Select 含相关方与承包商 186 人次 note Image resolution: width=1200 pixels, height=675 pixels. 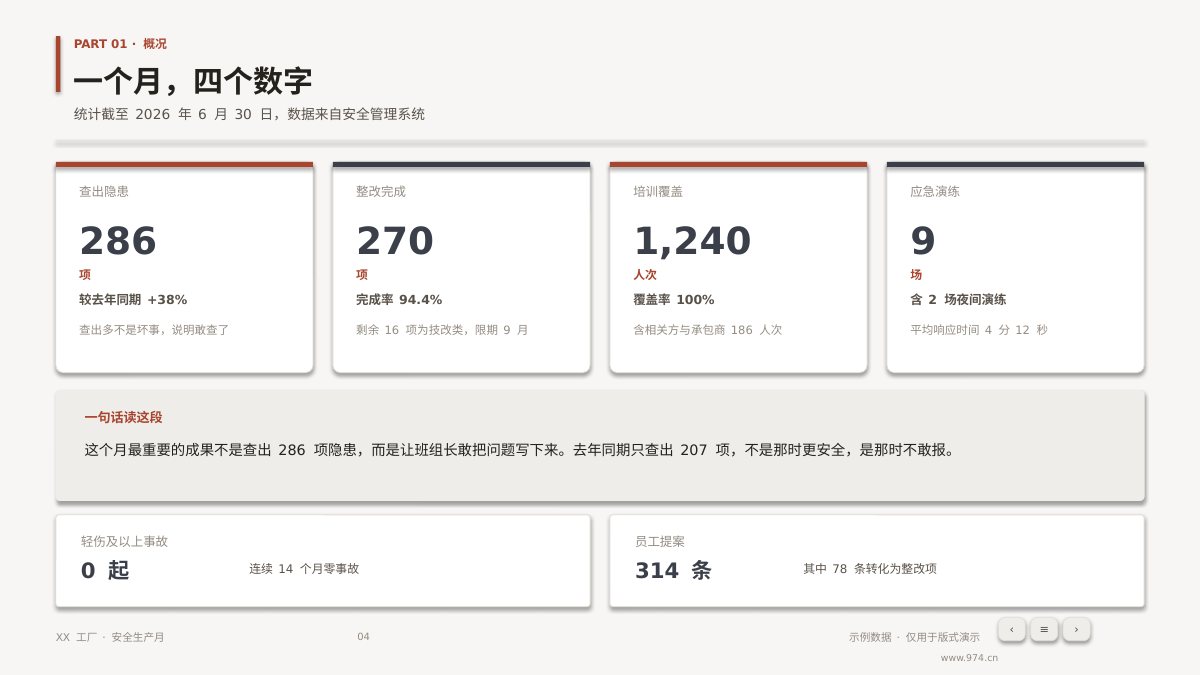point(708,329)
